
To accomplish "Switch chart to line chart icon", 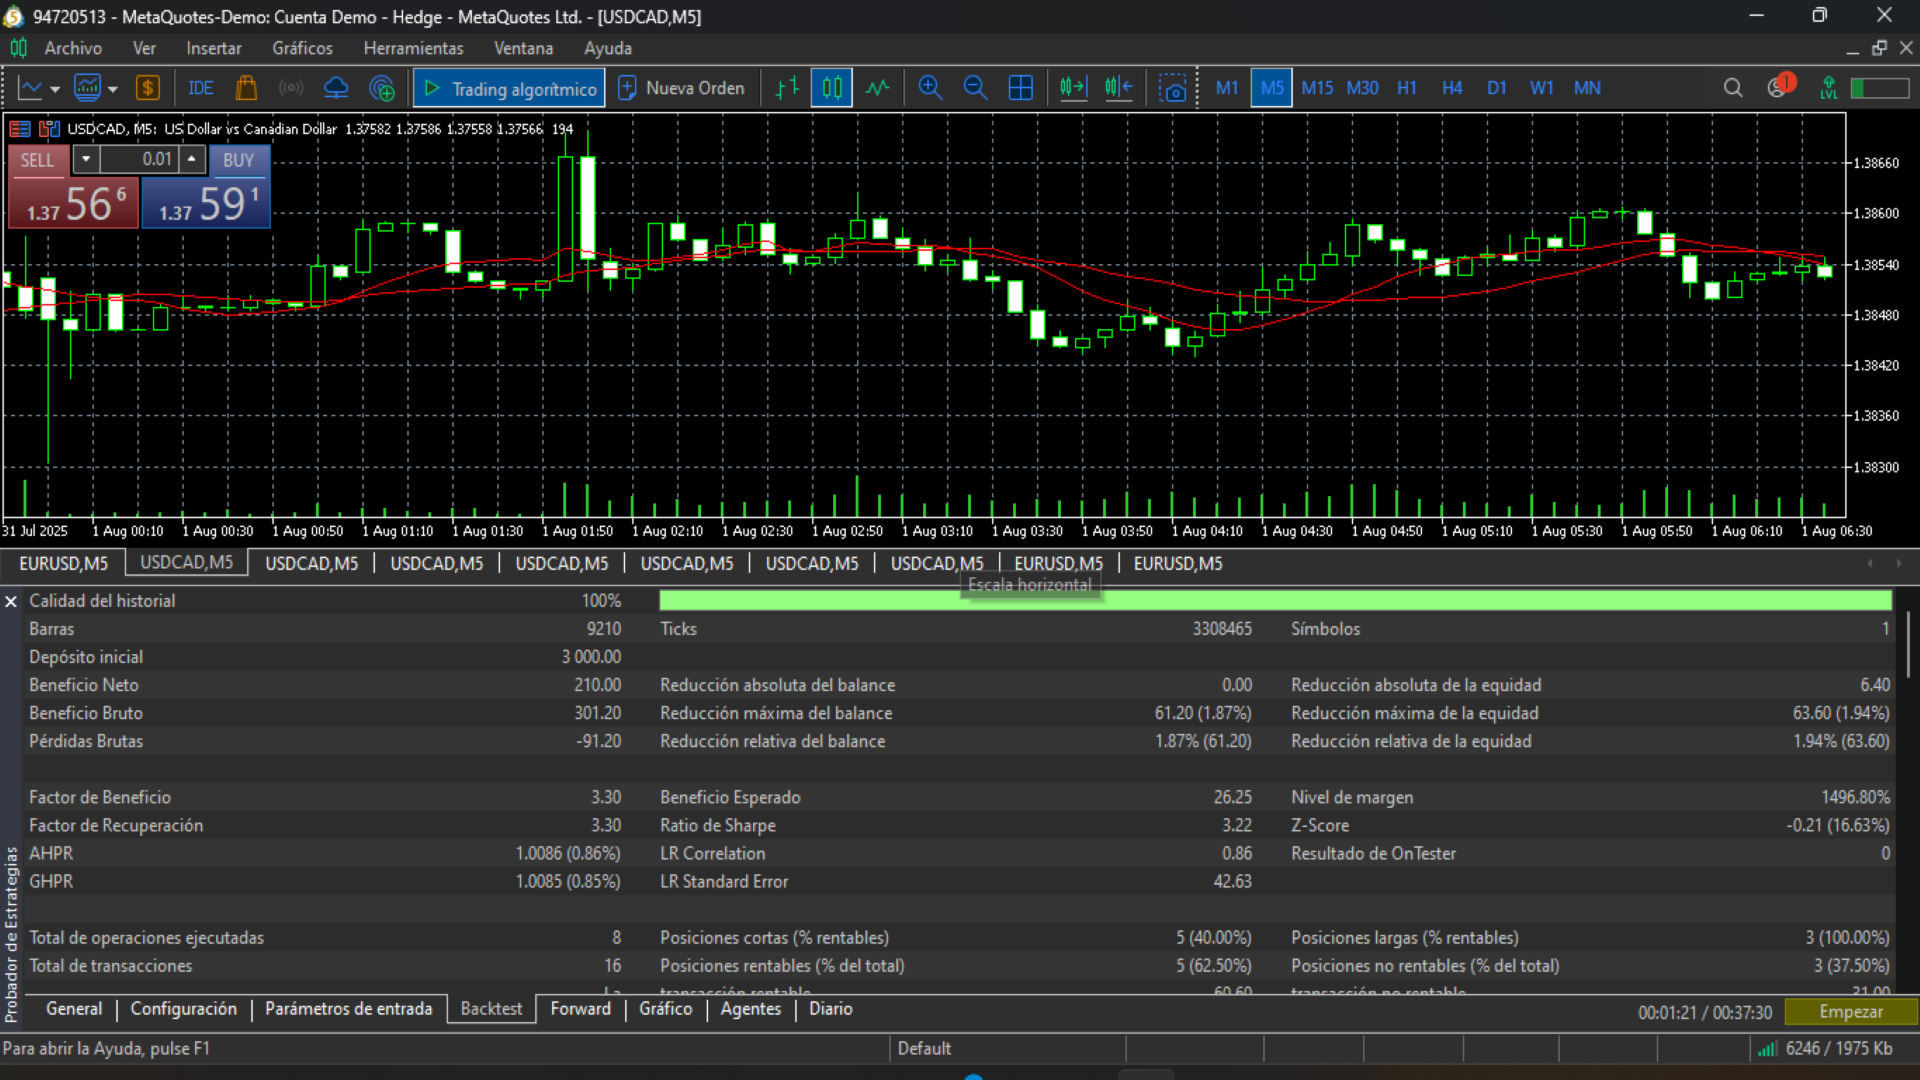I will click(x=877, y=88).
